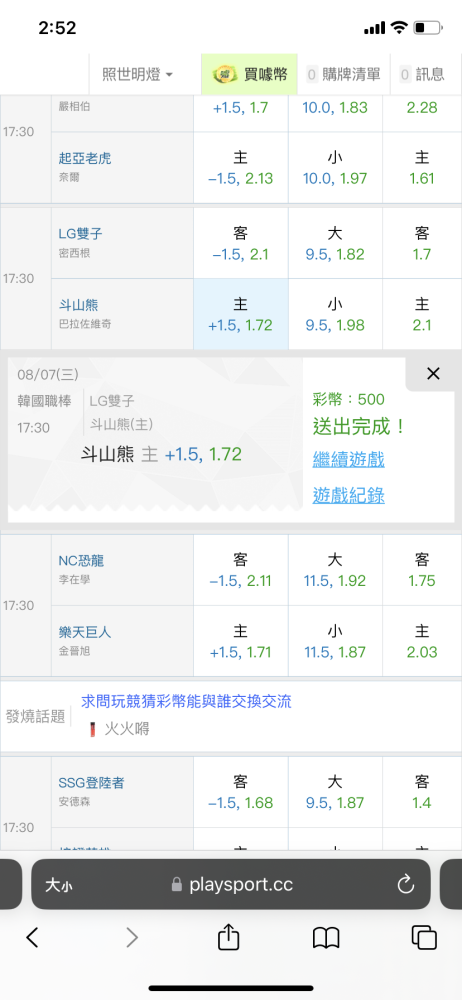Open the 求問玩競猜彩幣 hot topic link
462x1000 pixels.
point(186,702)
